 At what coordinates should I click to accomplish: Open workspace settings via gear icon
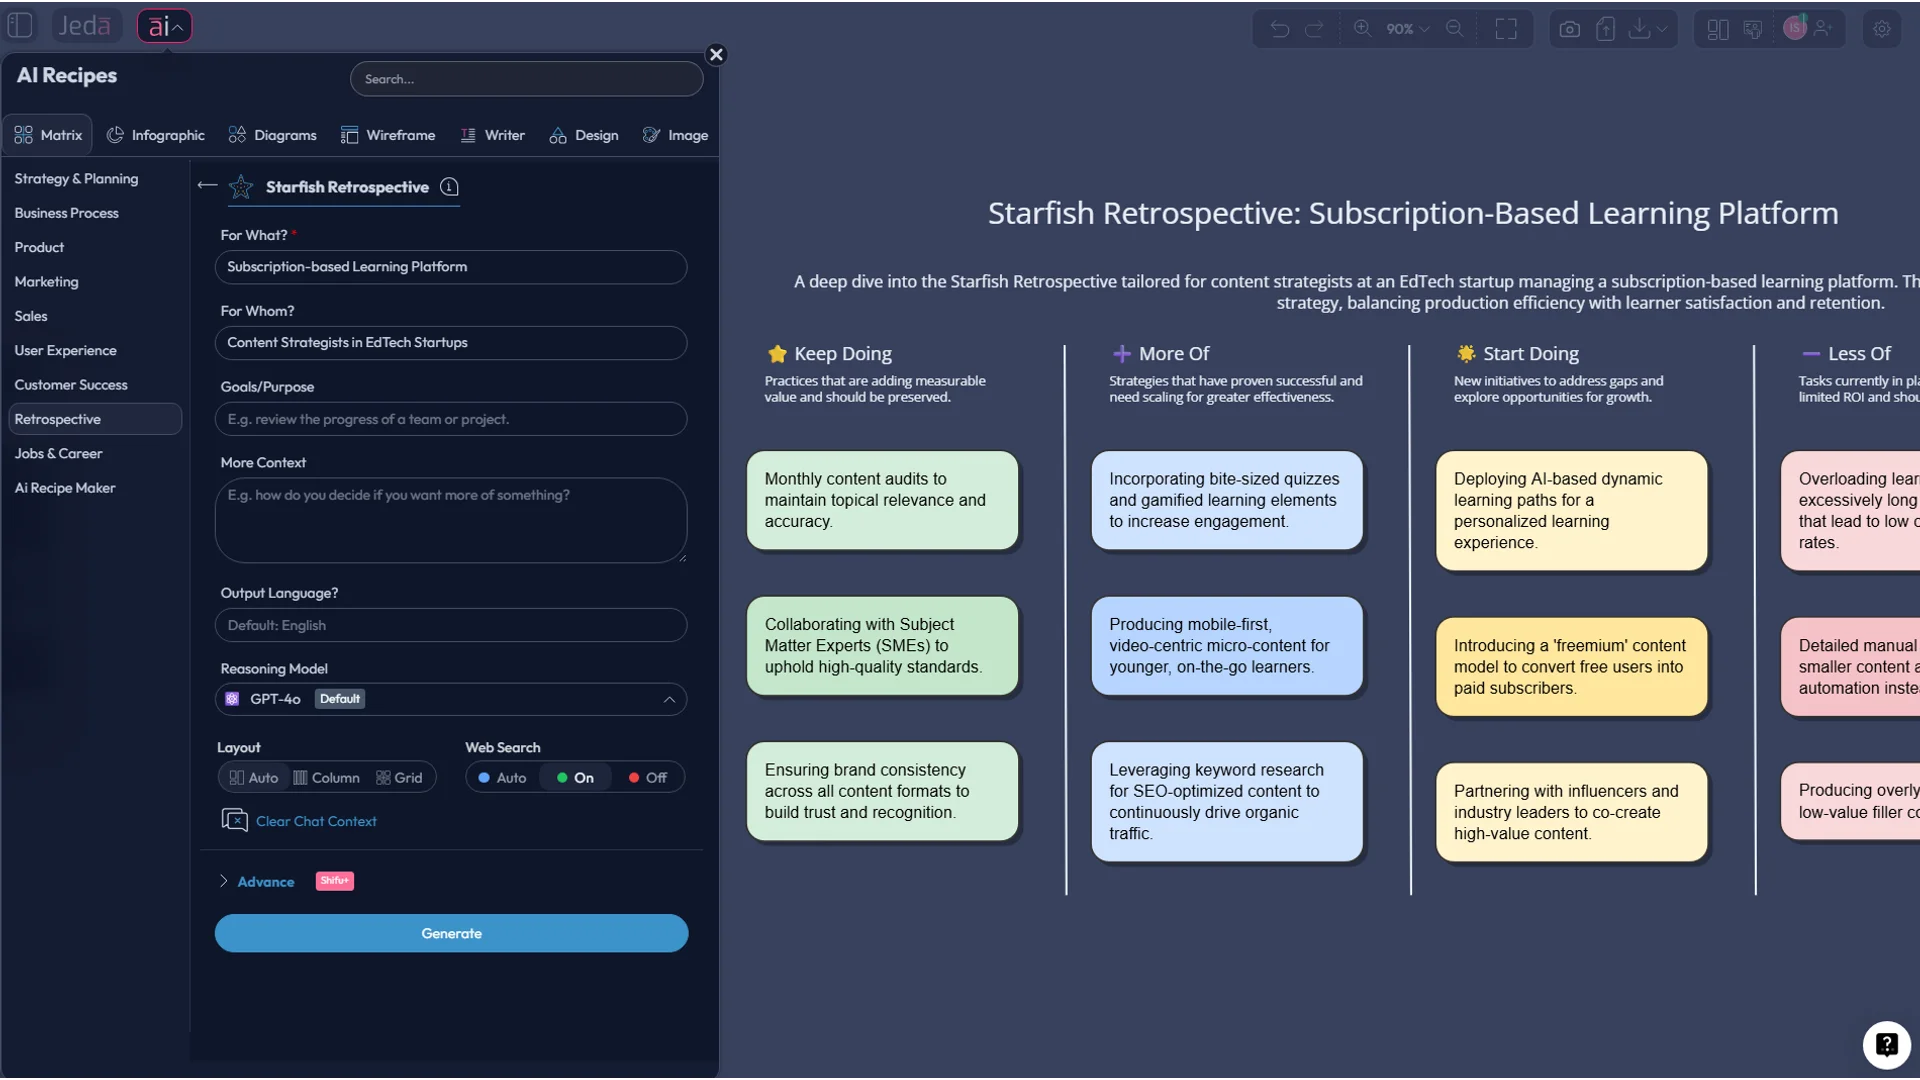[1883, 29]
